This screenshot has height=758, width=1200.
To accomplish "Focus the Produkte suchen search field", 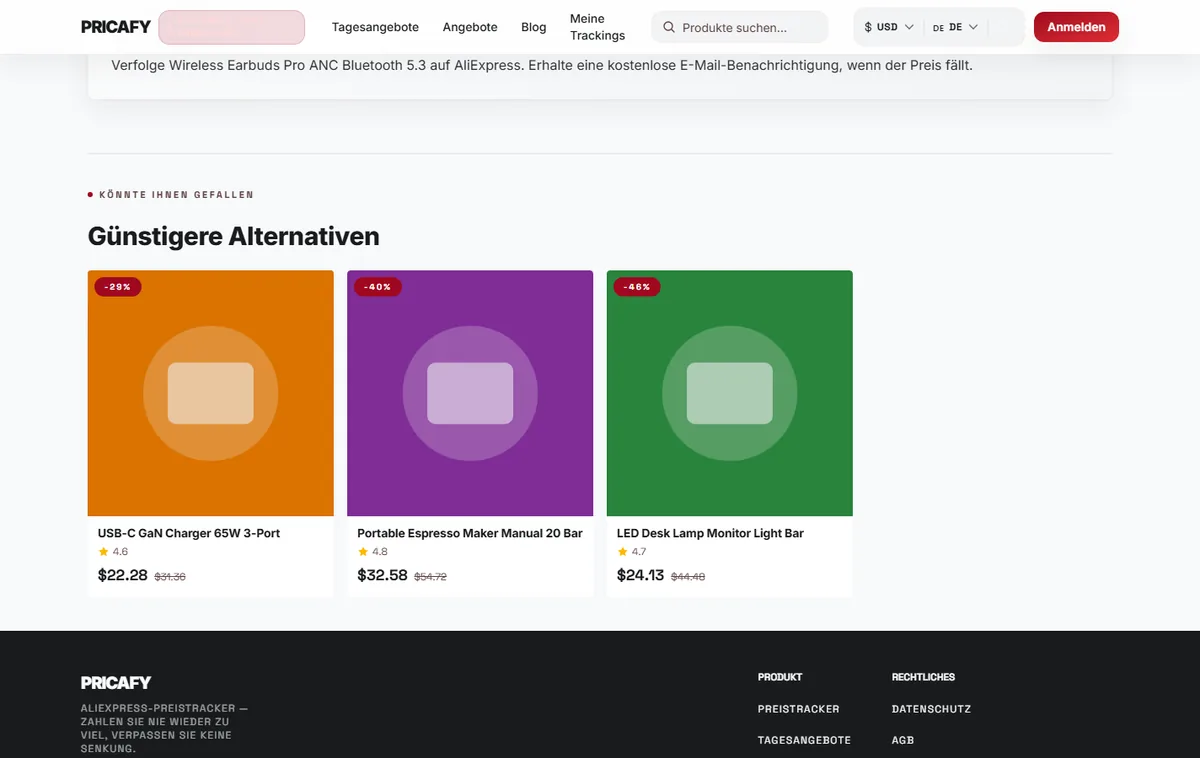I will (739, 28).
